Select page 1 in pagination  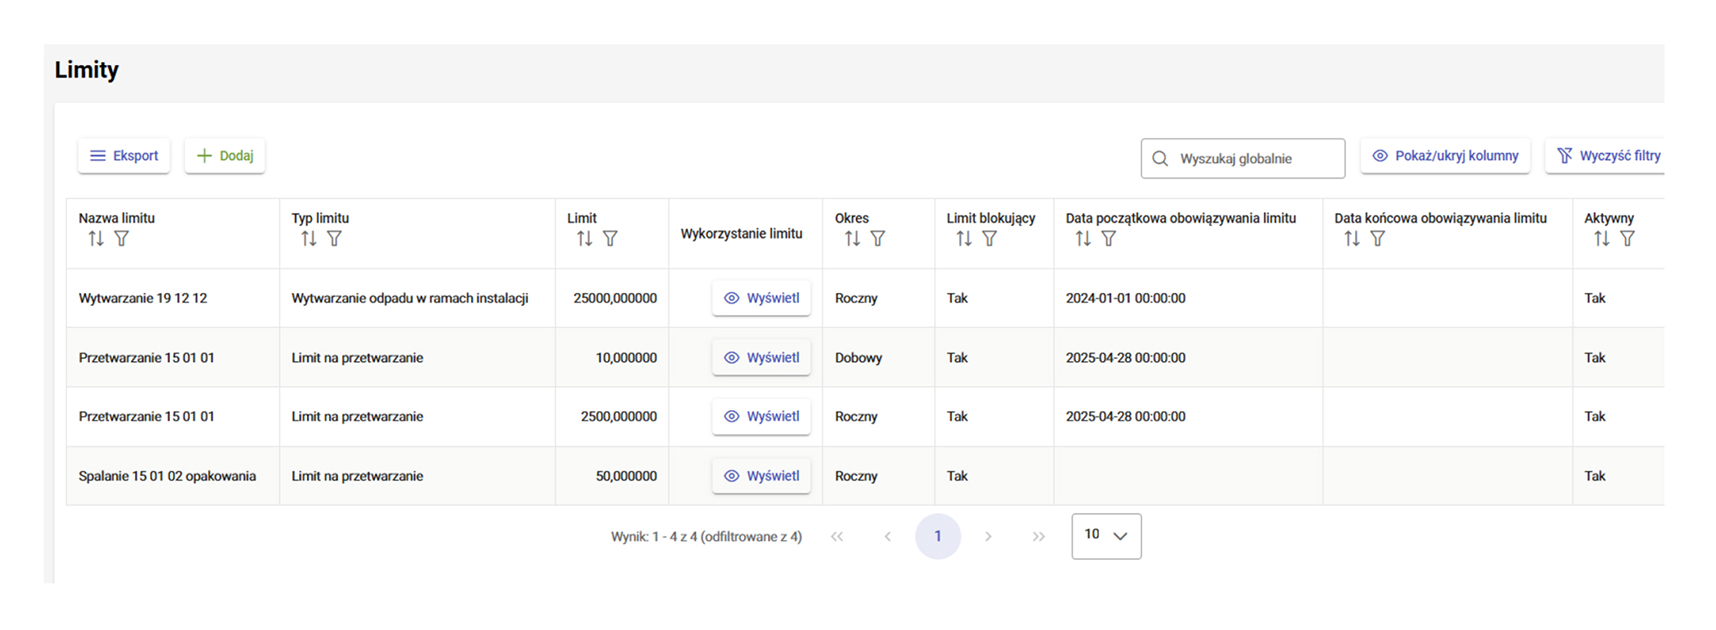tap(937, 536)
